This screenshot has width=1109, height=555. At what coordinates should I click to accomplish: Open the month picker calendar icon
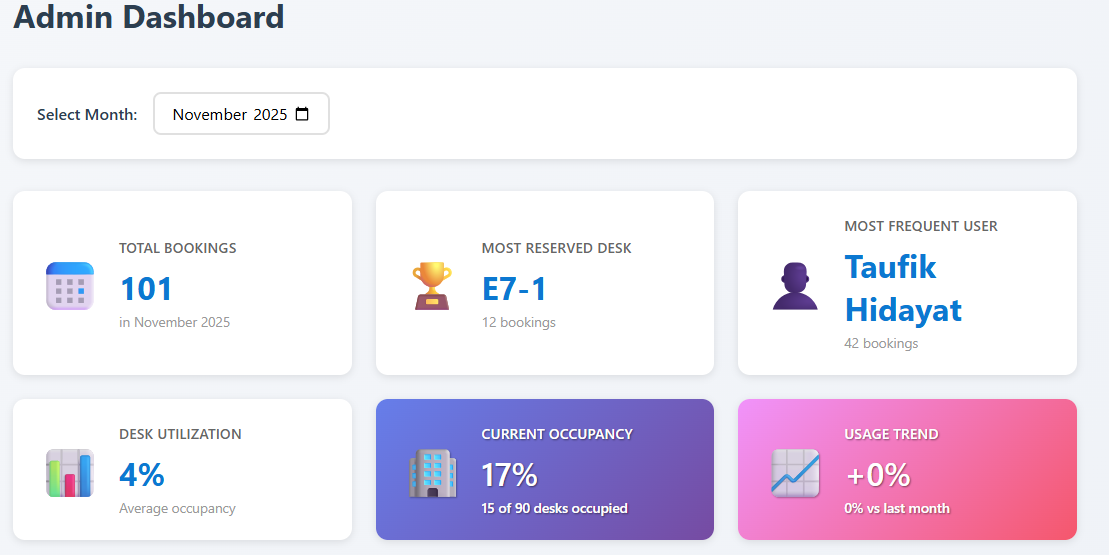tap(302, 114)
